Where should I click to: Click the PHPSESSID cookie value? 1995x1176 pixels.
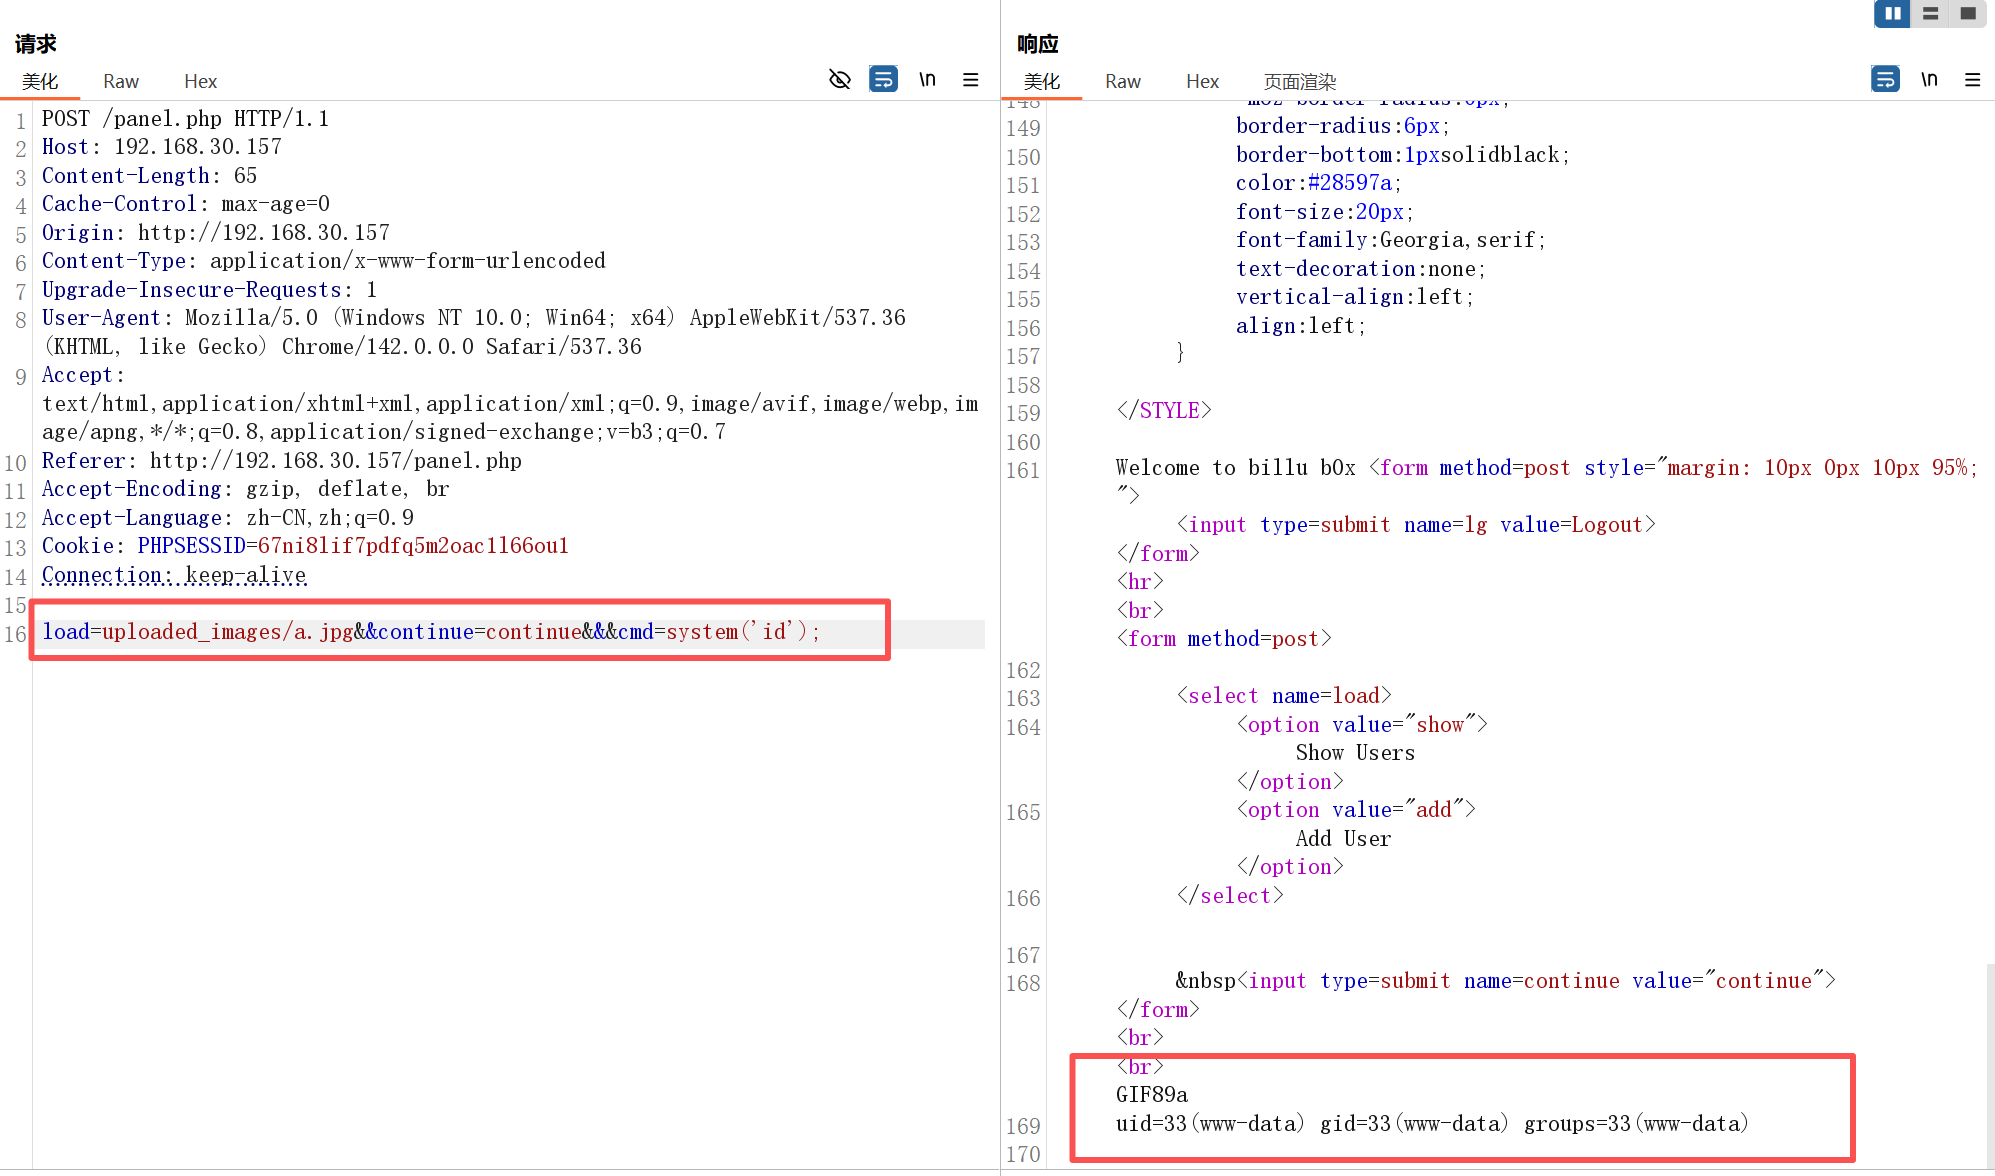412,546
